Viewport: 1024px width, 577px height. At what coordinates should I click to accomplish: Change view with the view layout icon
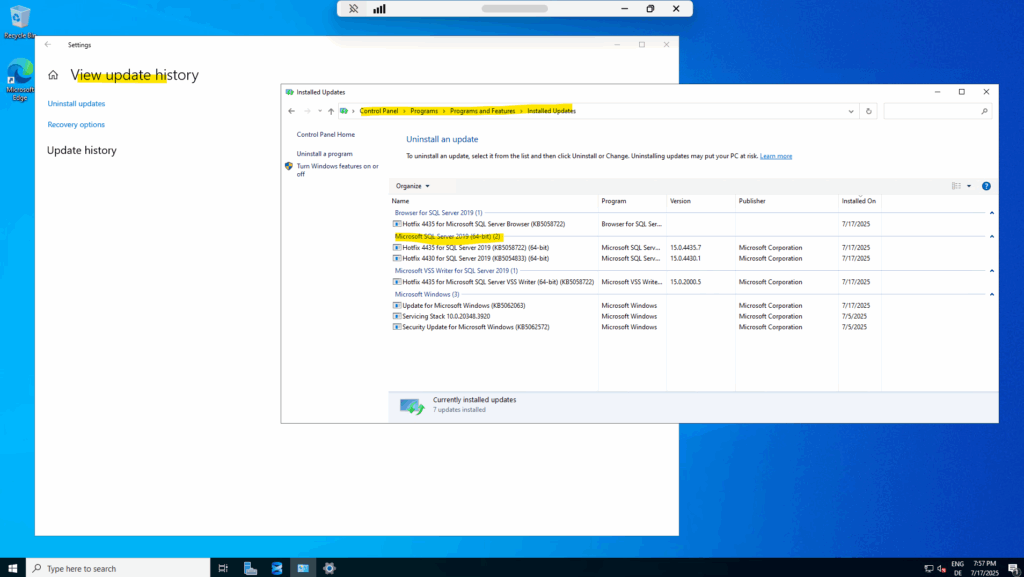[x=956, y=186]
